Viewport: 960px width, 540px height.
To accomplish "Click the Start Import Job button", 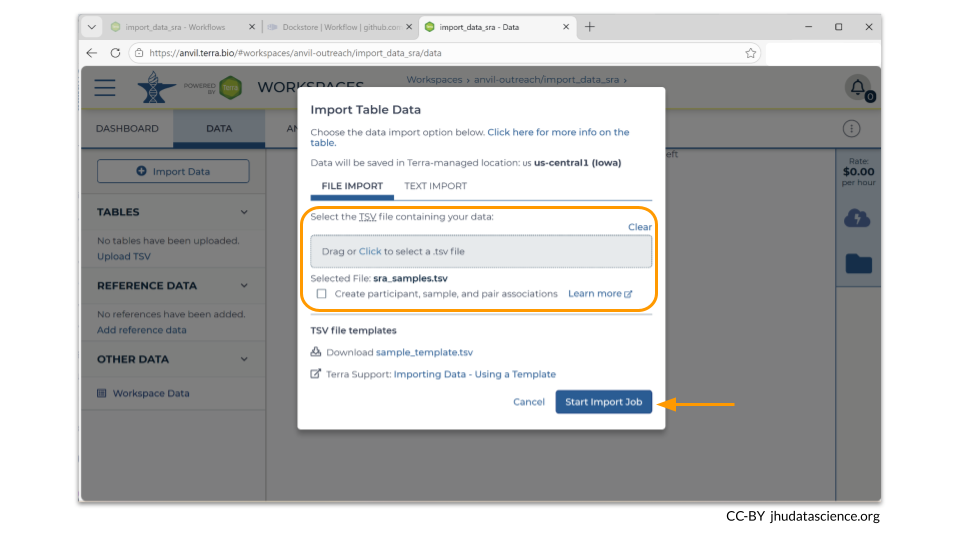I will (604, 402).
